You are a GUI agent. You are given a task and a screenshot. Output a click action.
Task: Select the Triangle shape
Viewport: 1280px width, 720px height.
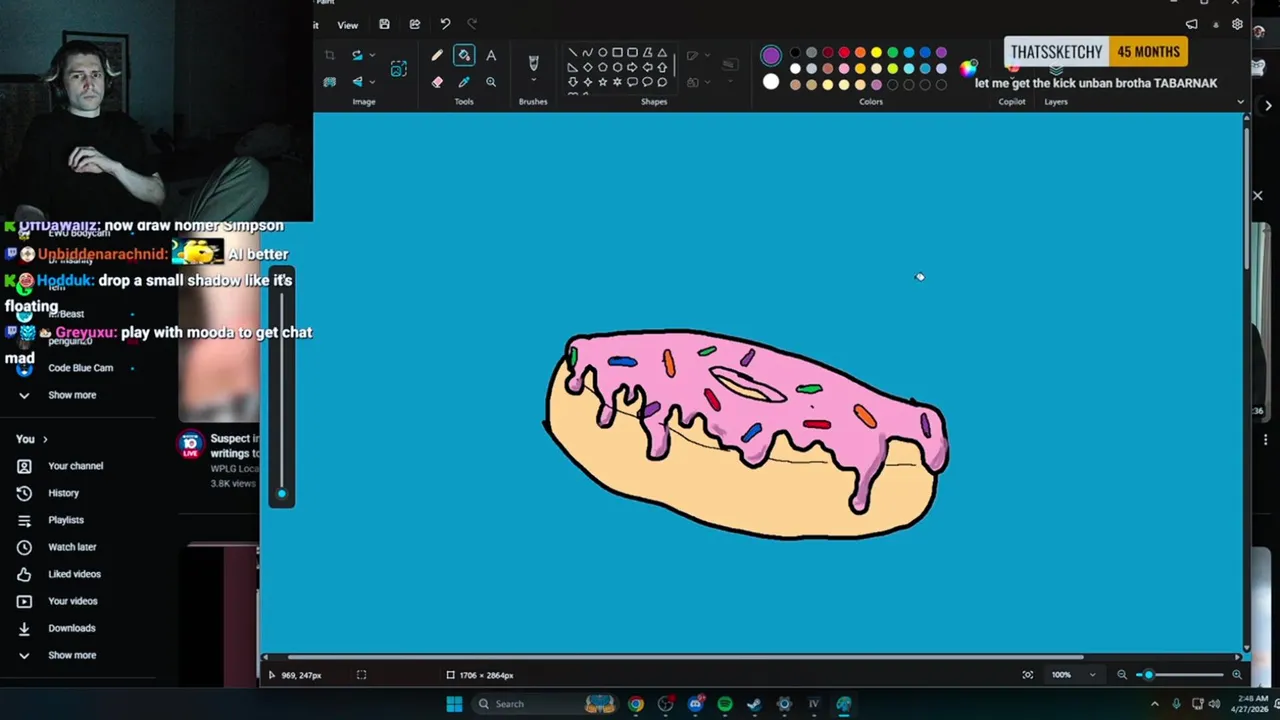[662, 52]
